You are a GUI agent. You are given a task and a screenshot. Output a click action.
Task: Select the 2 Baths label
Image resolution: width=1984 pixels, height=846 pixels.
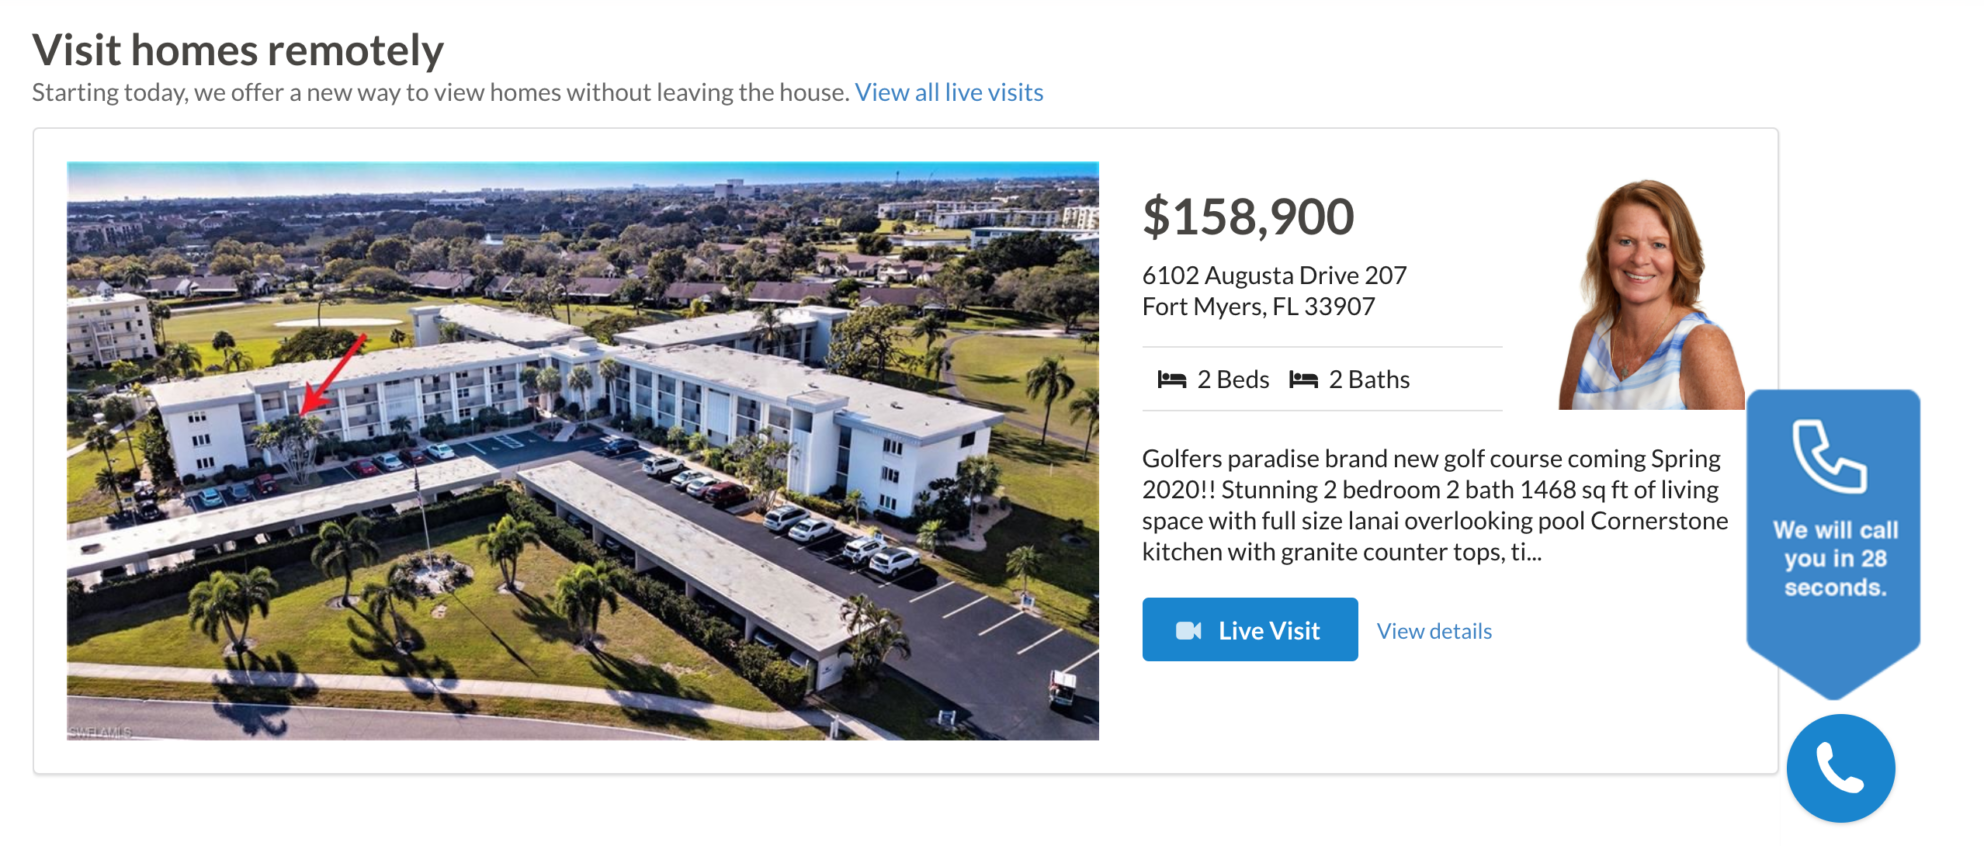pyautogui.click(x=1368, y=379)
